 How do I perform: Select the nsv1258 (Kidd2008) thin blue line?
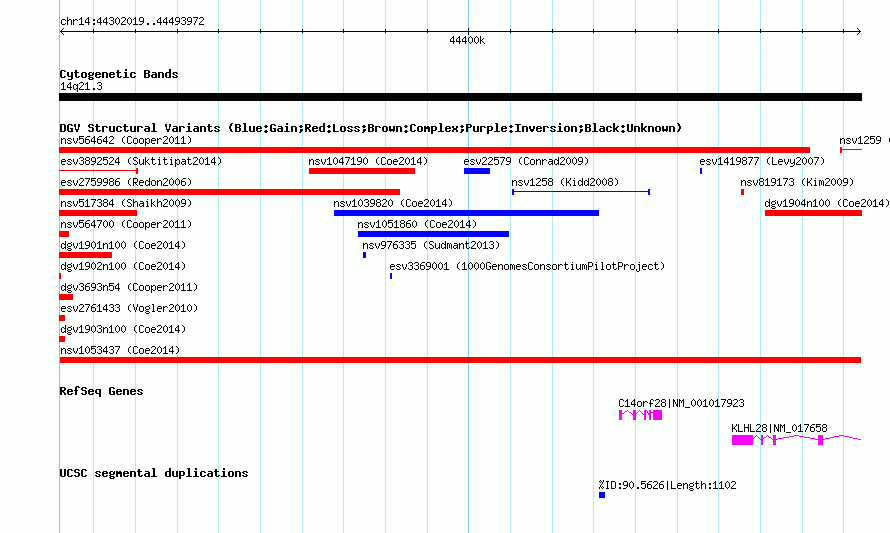pyautogui.click(x=581, y=192)
